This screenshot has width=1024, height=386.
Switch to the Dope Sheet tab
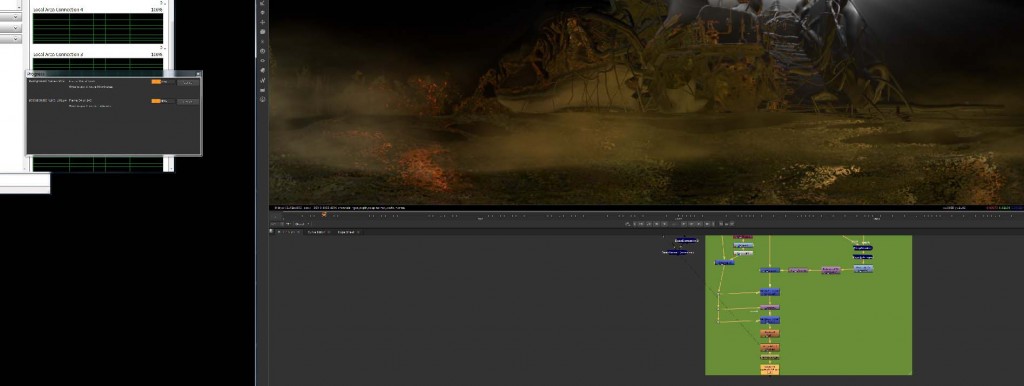click(345, 232)
